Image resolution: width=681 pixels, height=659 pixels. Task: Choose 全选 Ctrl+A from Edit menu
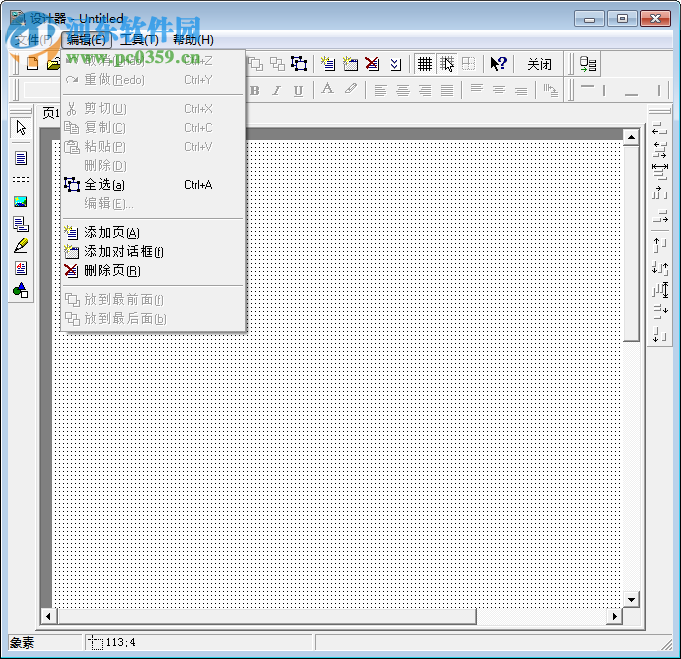pyautogui.click(x=153, y=185)
